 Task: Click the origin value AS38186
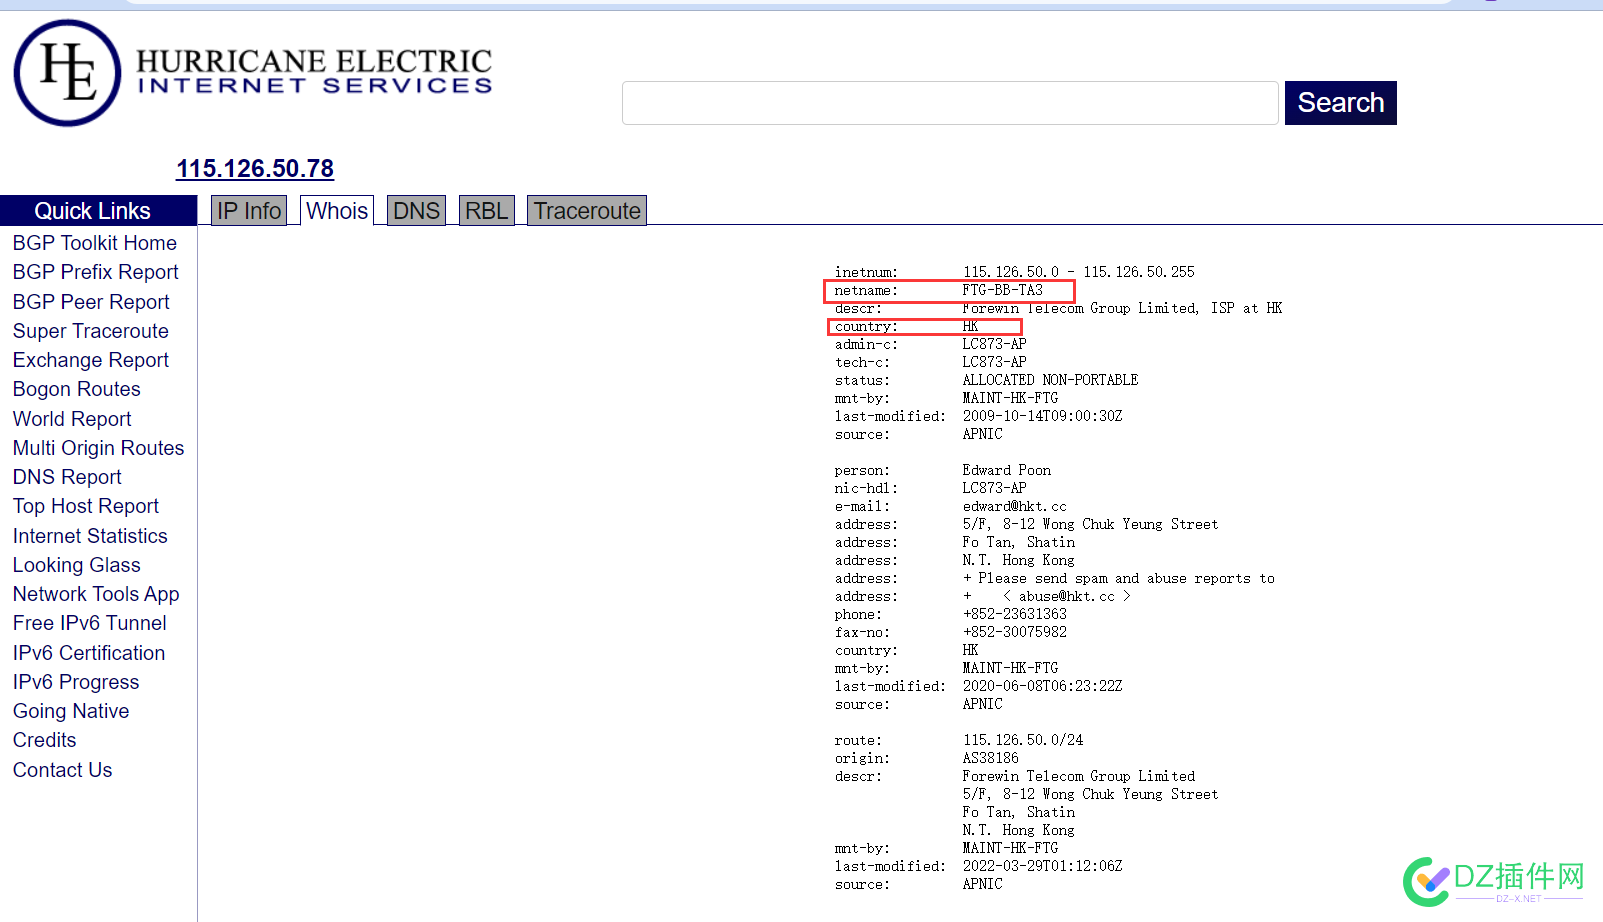[991, 758]
